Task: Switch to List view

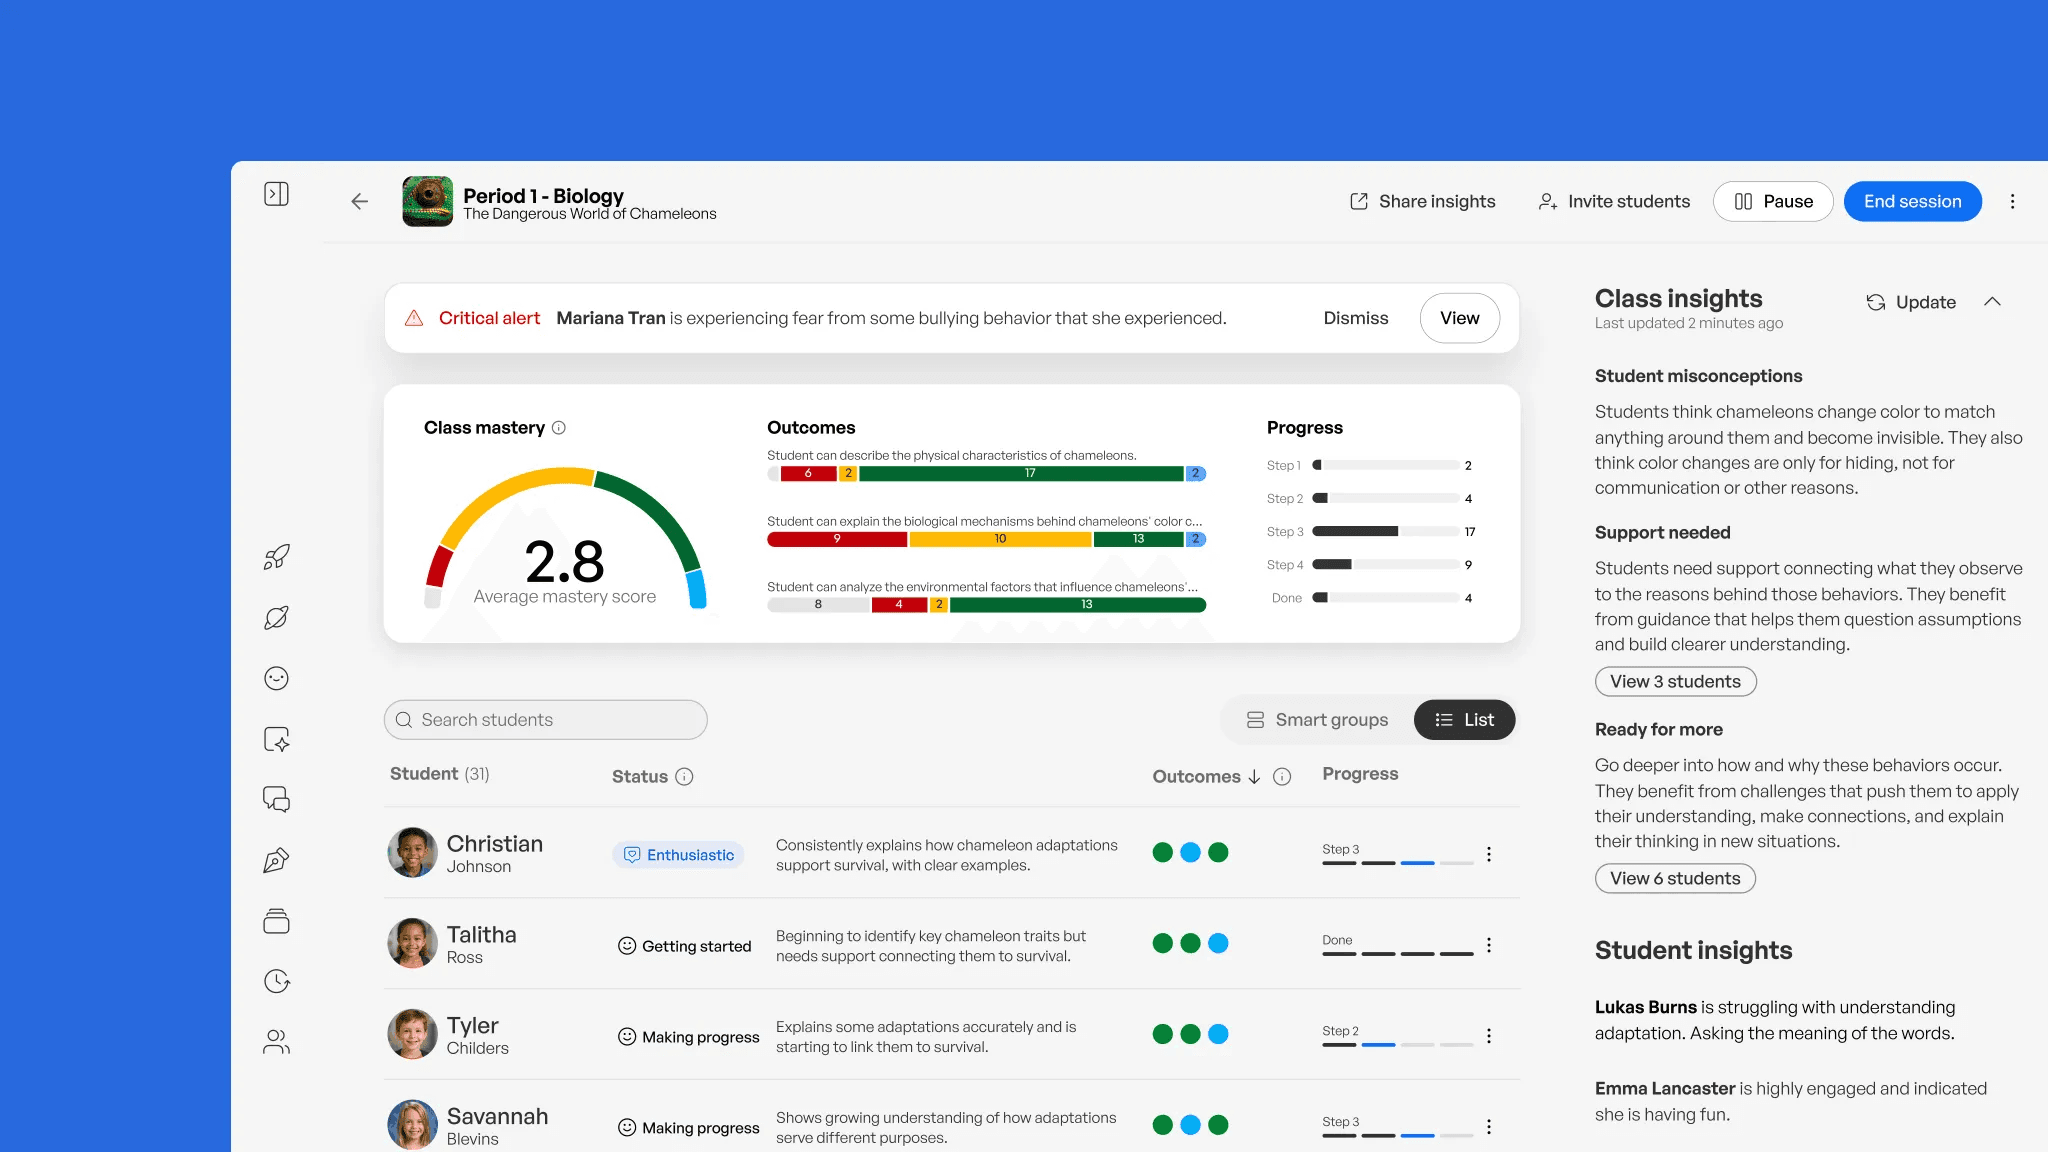Action: coord(1465,720)
